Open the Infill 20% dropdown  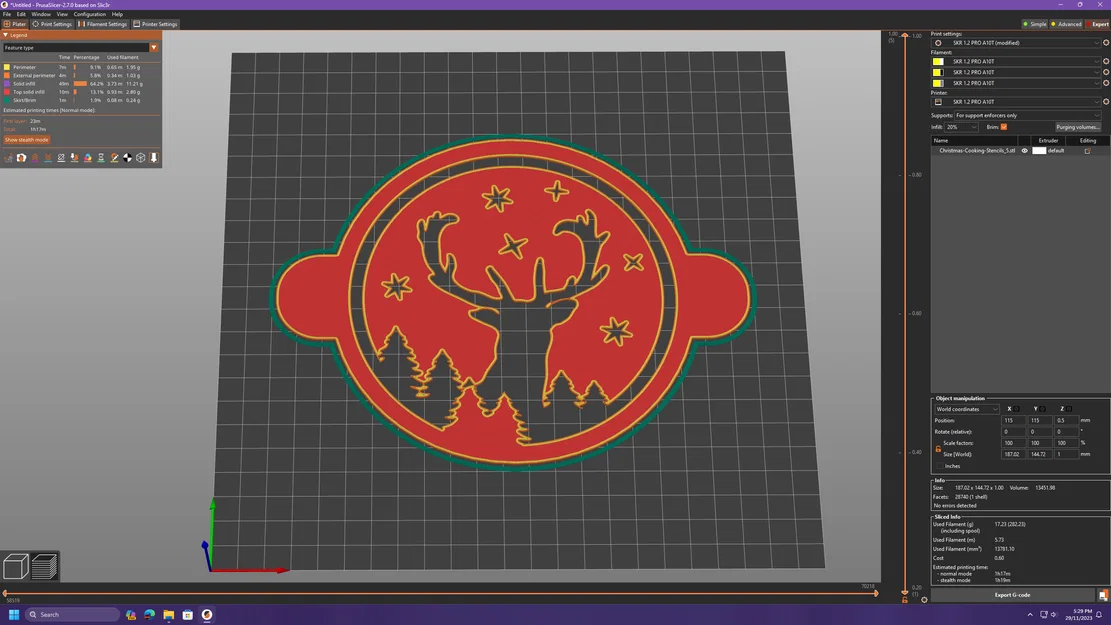[x=961, y=128]
